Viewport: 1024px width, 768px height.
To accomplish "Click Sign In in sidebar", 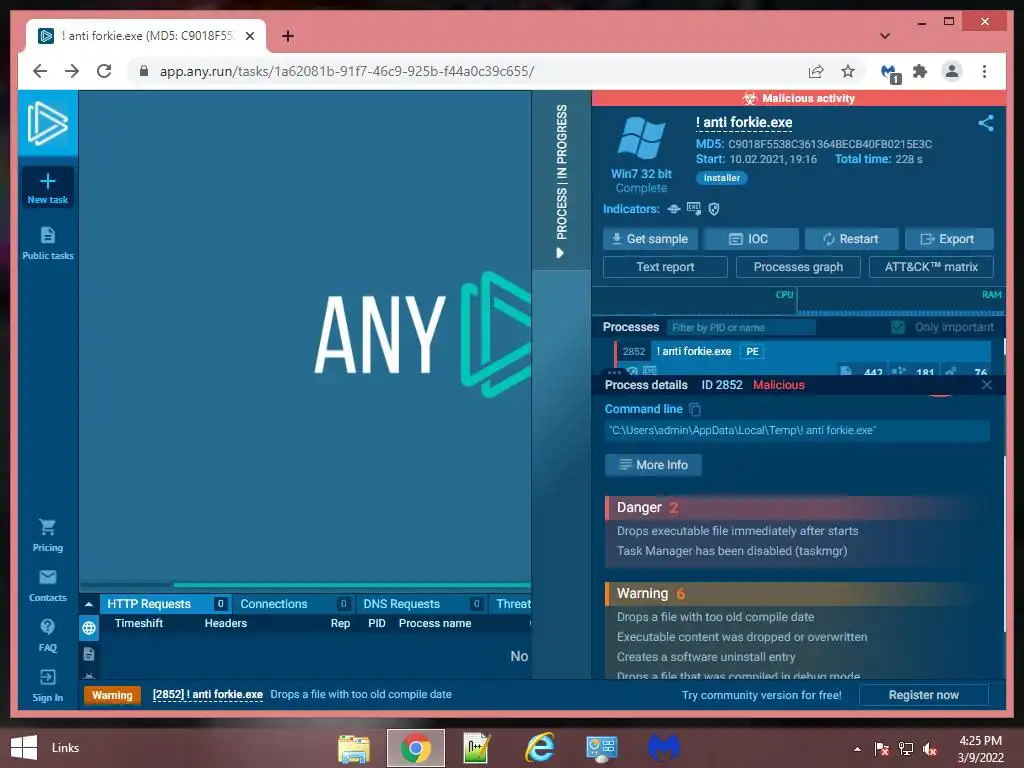I will click(48, 686).
